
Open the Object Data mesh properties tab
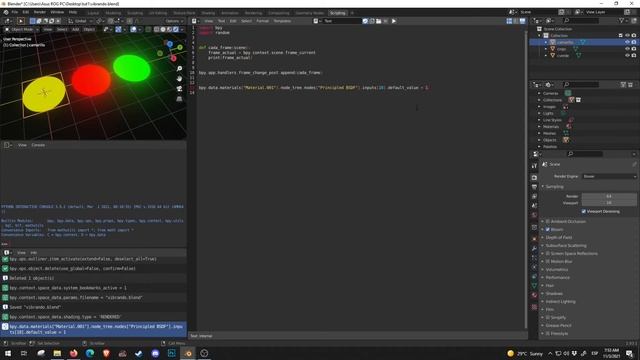pos(534,286)
